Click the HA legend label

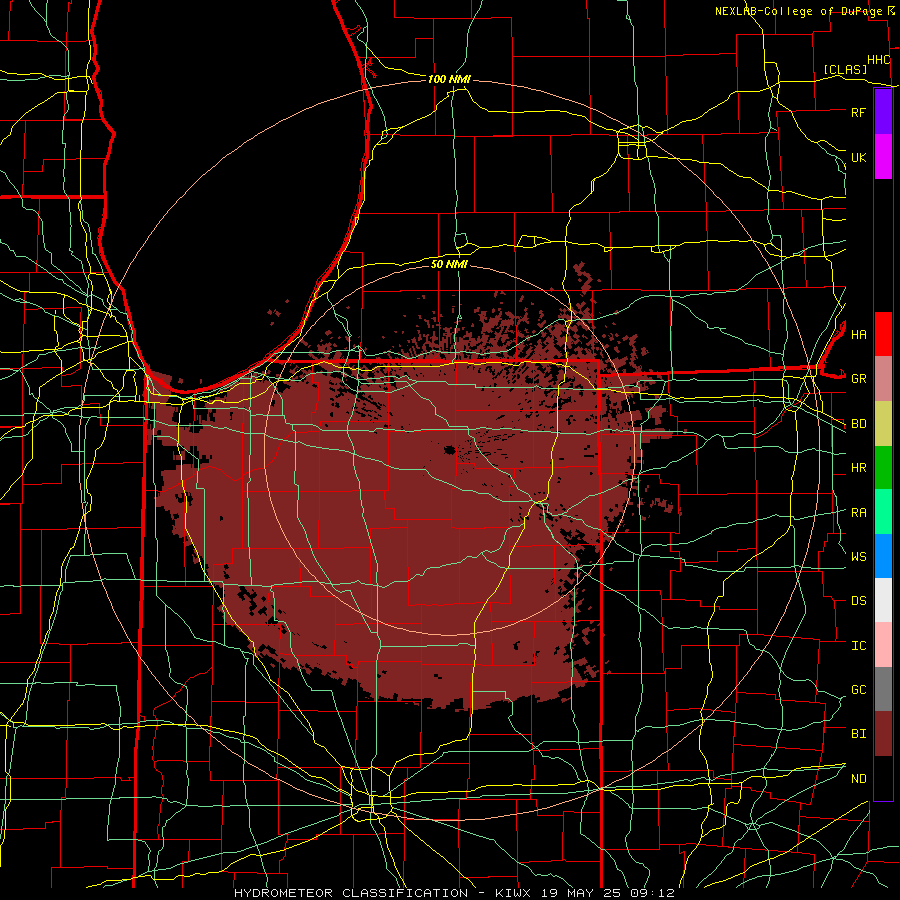click(858, 334)
